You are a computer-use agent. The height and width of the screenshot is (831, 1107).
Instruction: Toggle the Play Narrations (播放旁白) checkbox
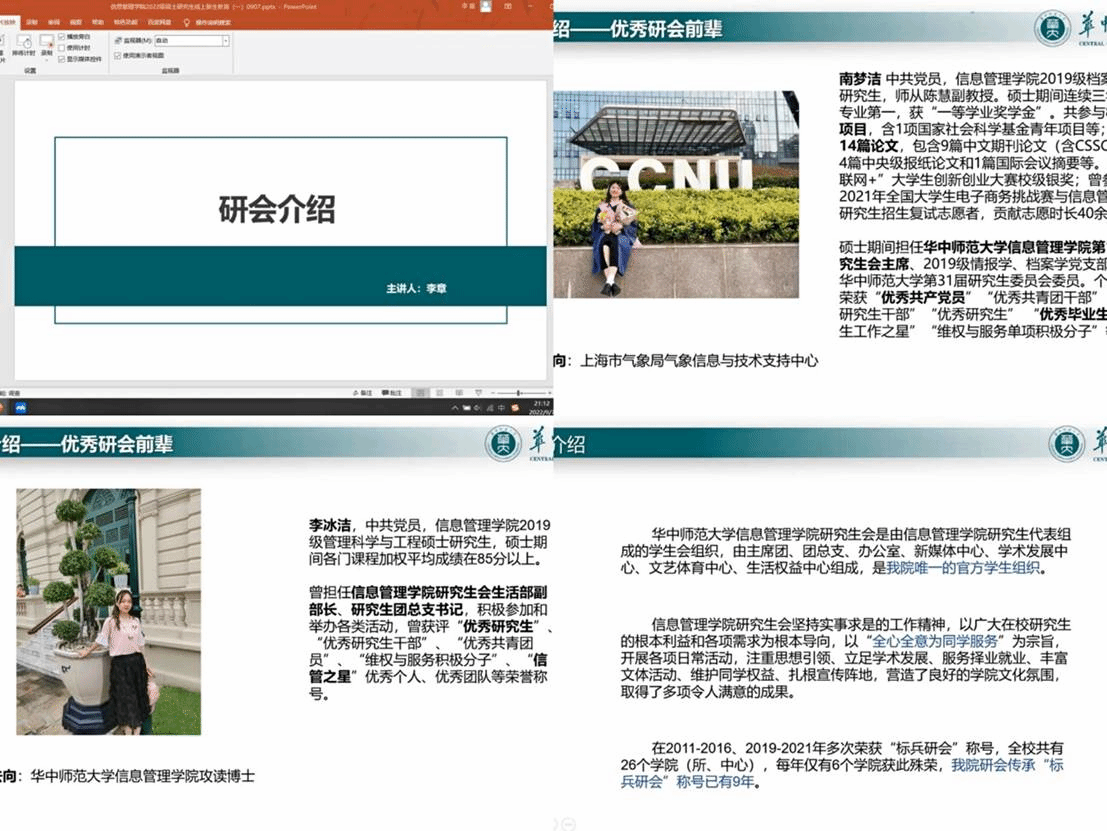[x=62, y=37]
